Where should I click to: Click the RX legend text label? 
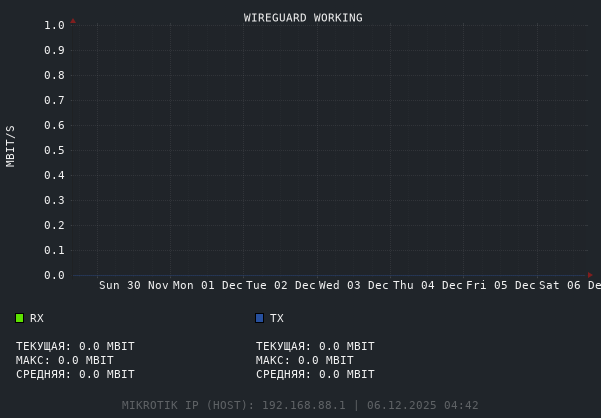(x=37, y=318)
